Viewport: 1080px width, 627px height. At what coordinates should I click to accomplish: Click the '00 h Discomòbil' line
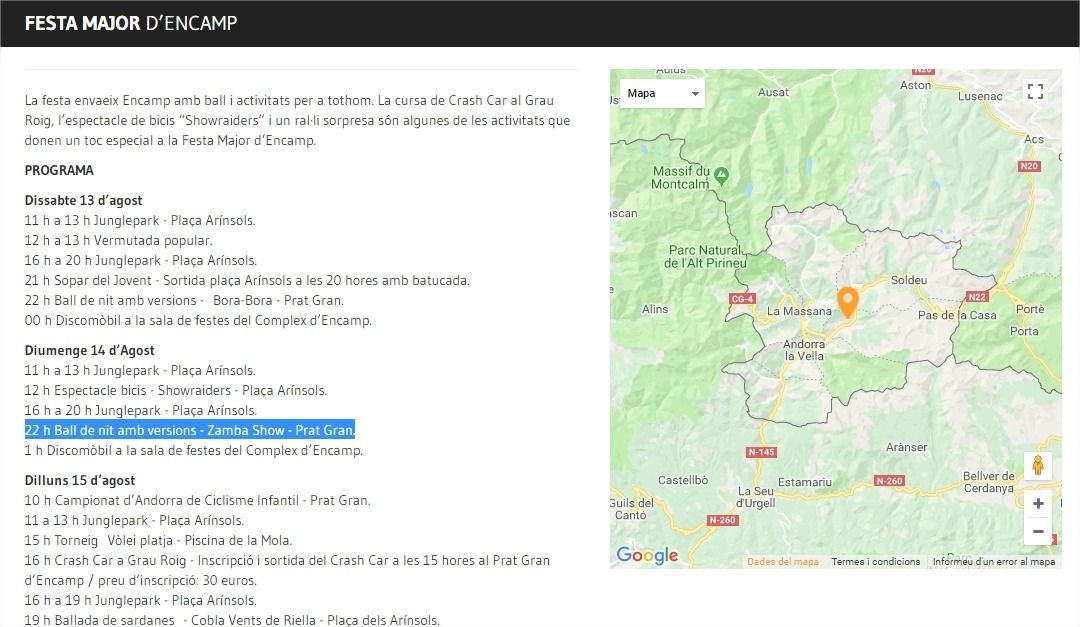coord(198,320)
